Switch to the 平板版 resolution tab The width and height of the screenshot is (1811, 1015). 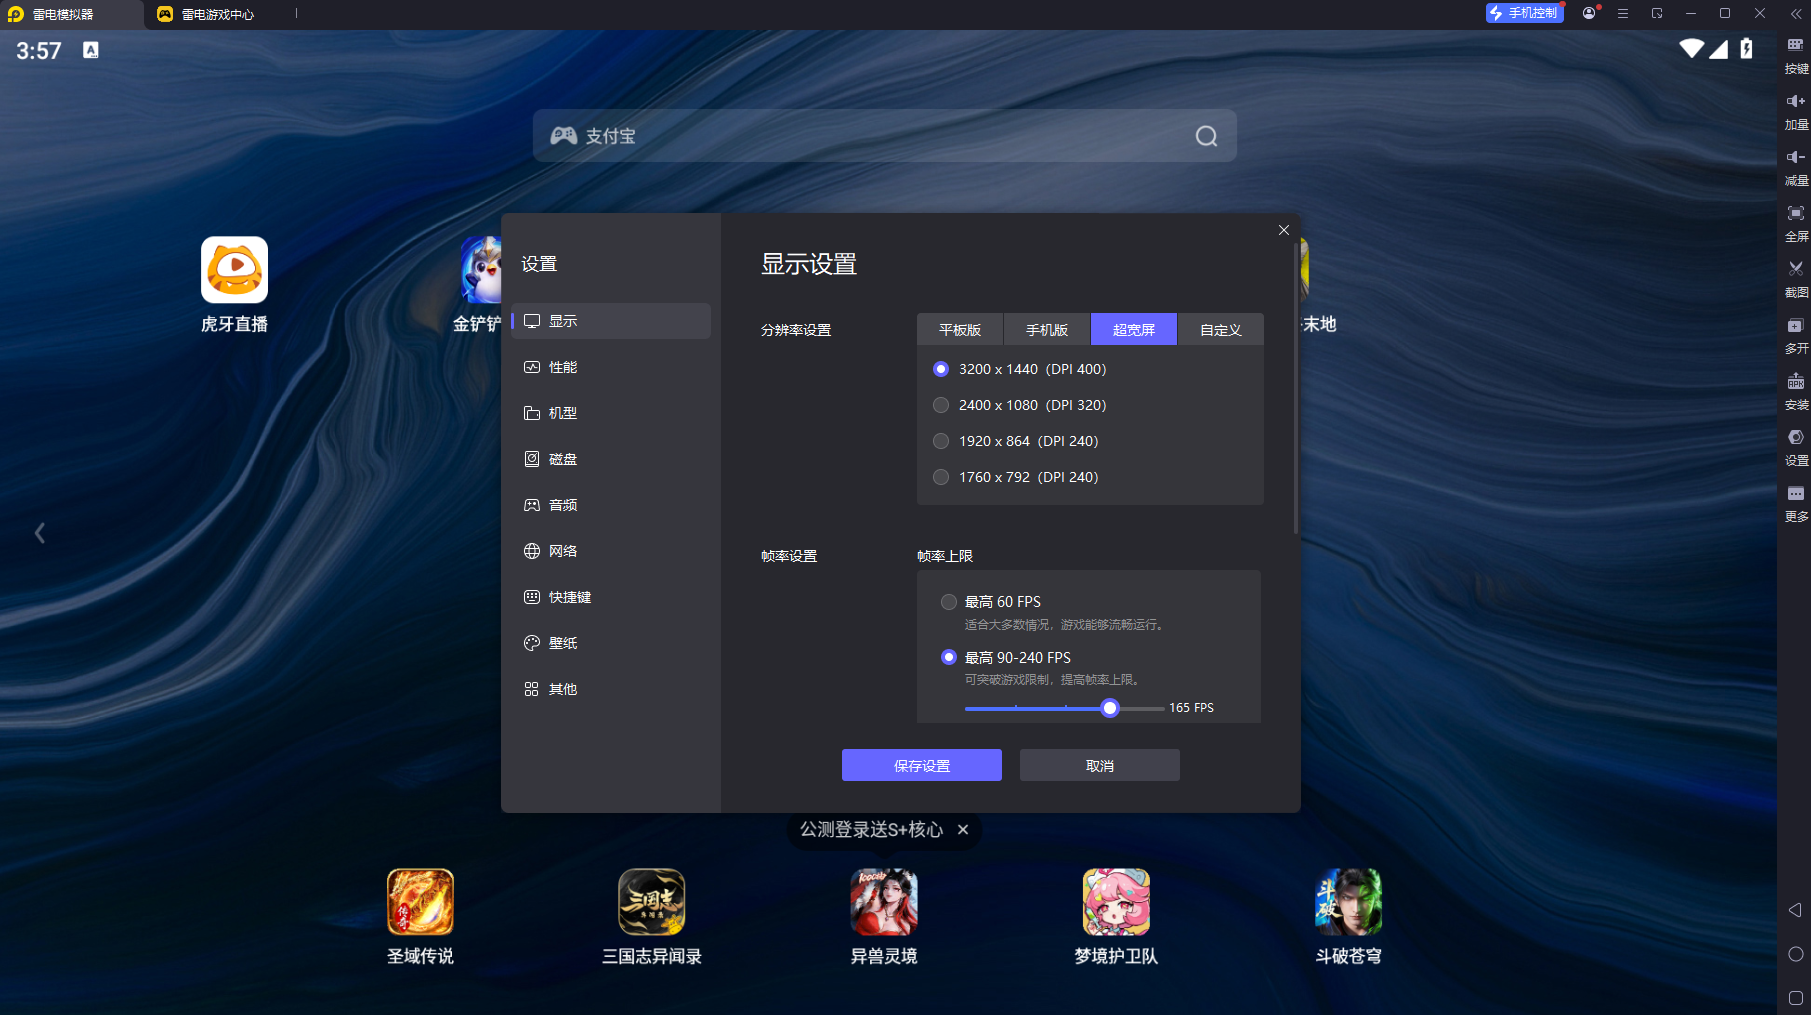960,329
